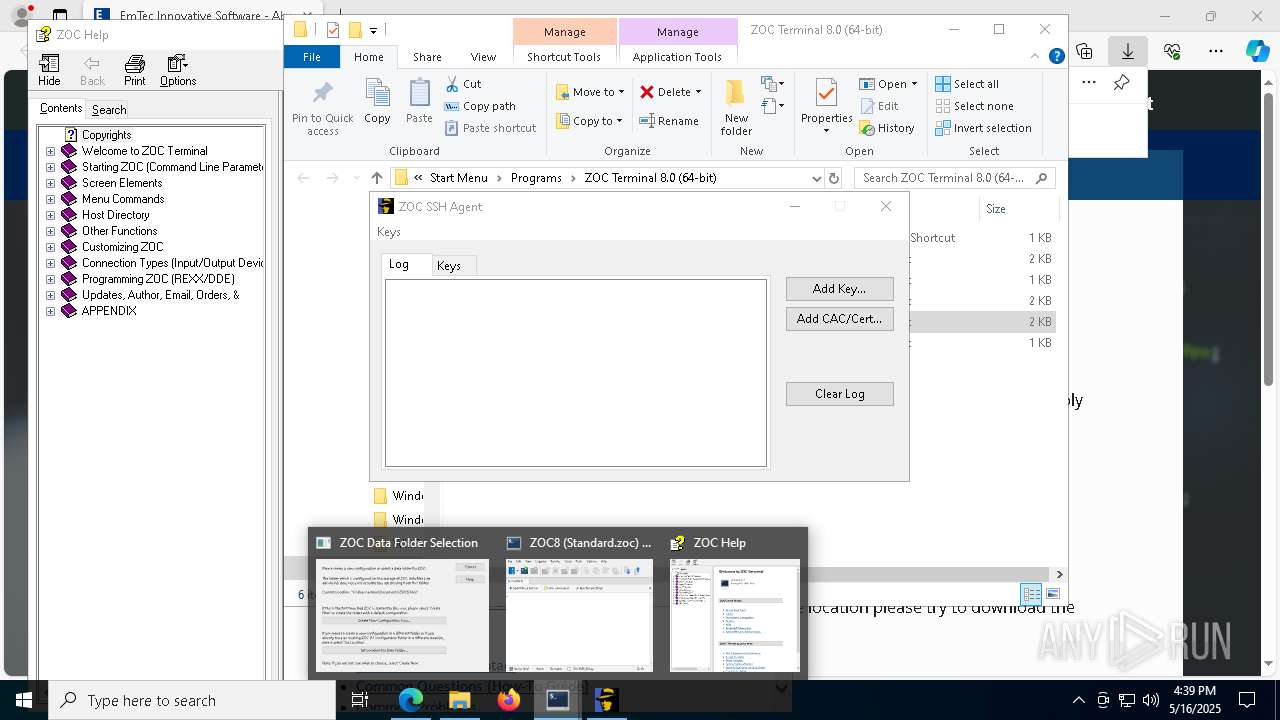Screen dimensions: 1280x720
Task: Open the address bar history dropdown
Action: pos(816,178)
